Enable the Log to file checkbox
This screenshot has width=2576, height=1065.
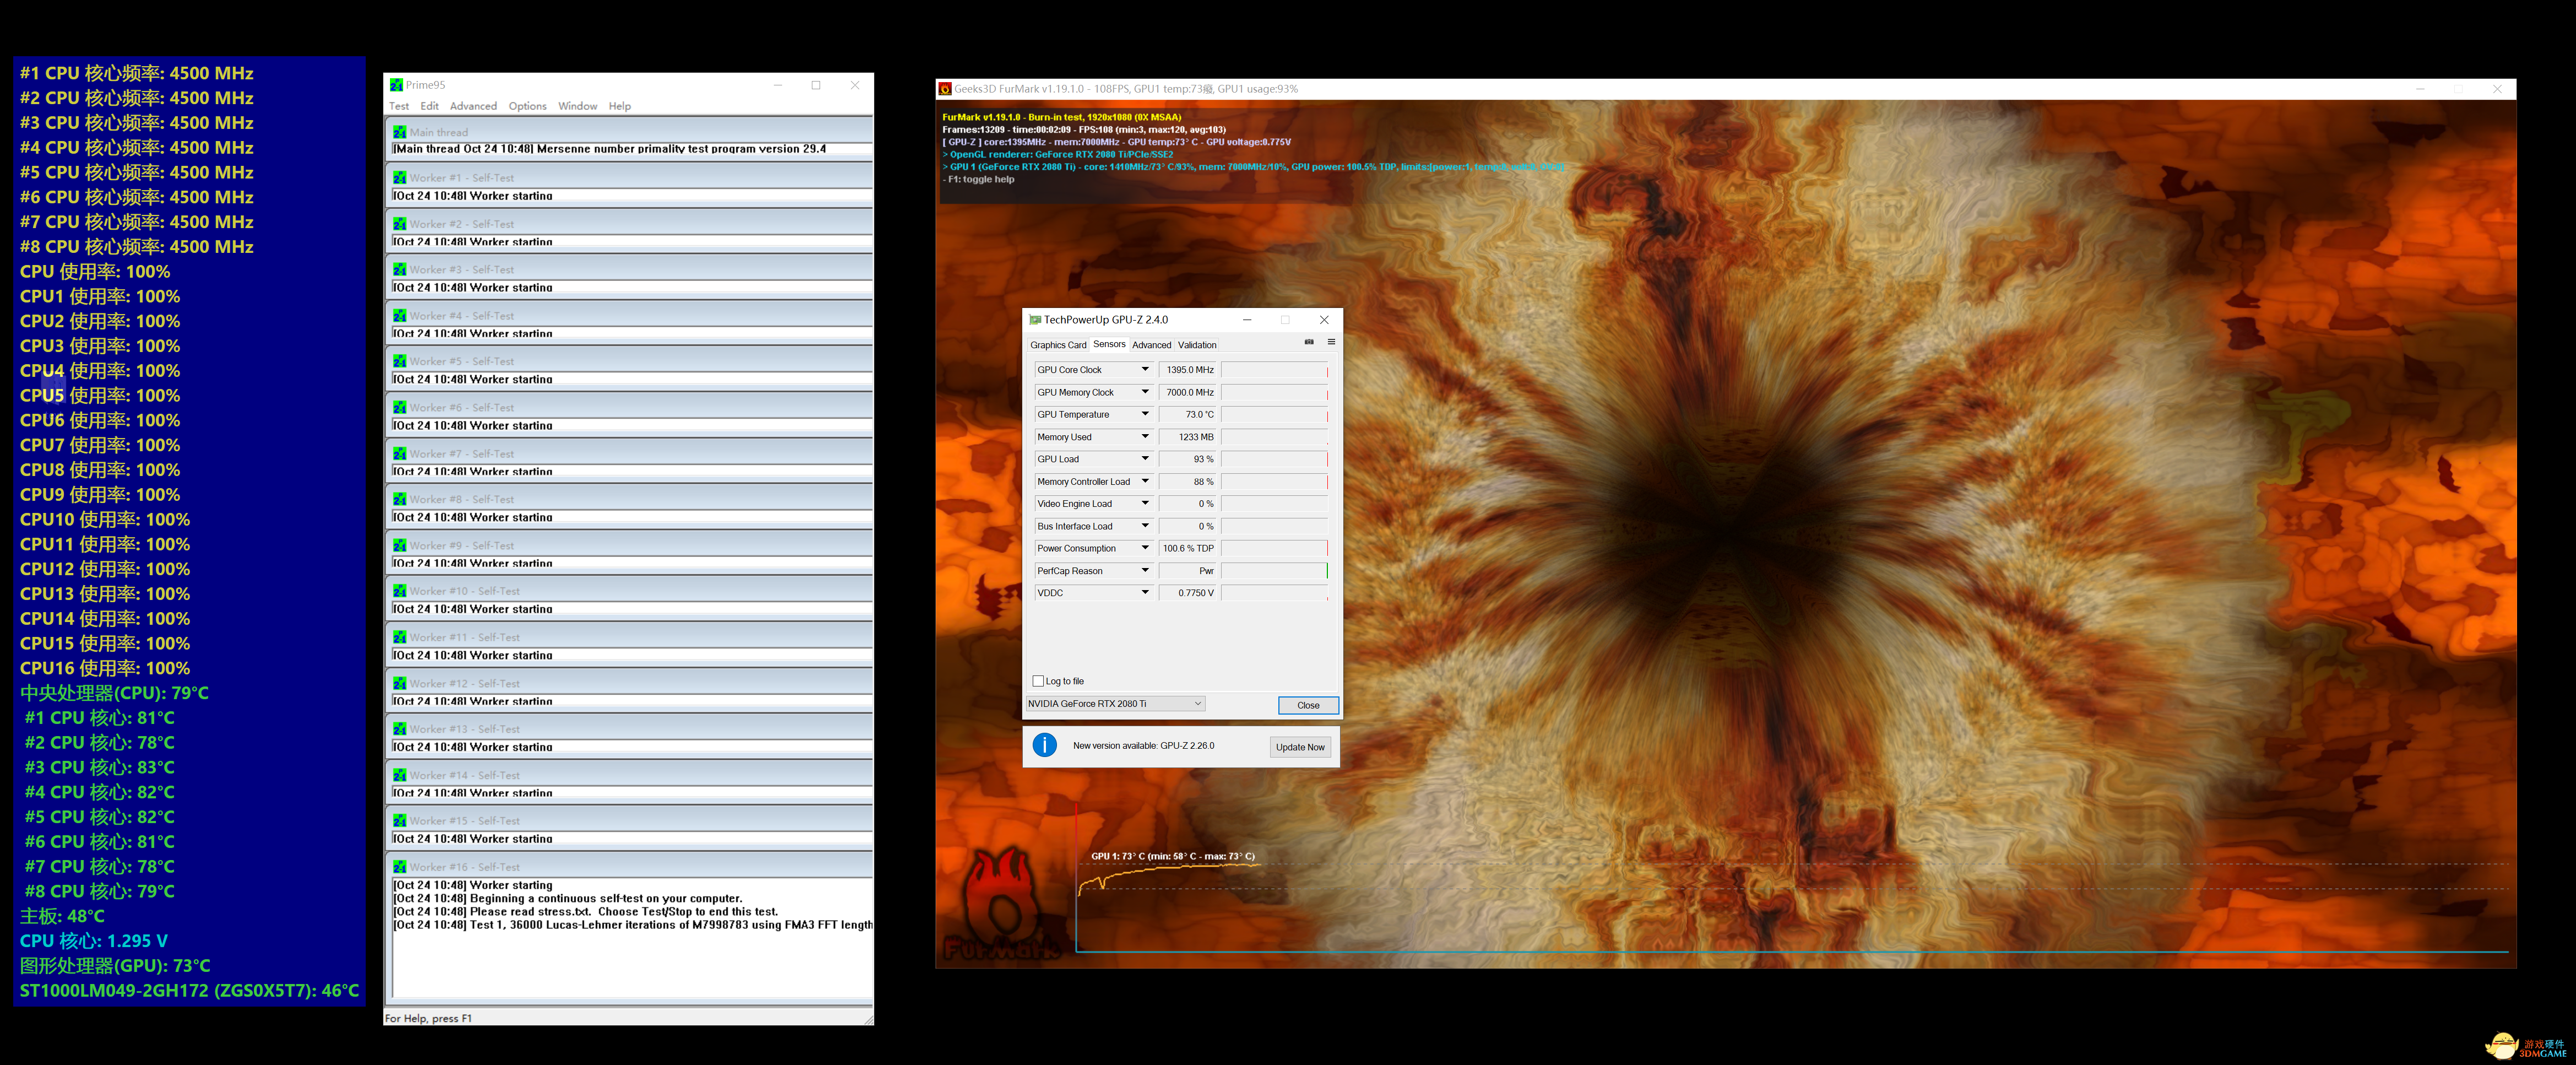pos(1038,681)
